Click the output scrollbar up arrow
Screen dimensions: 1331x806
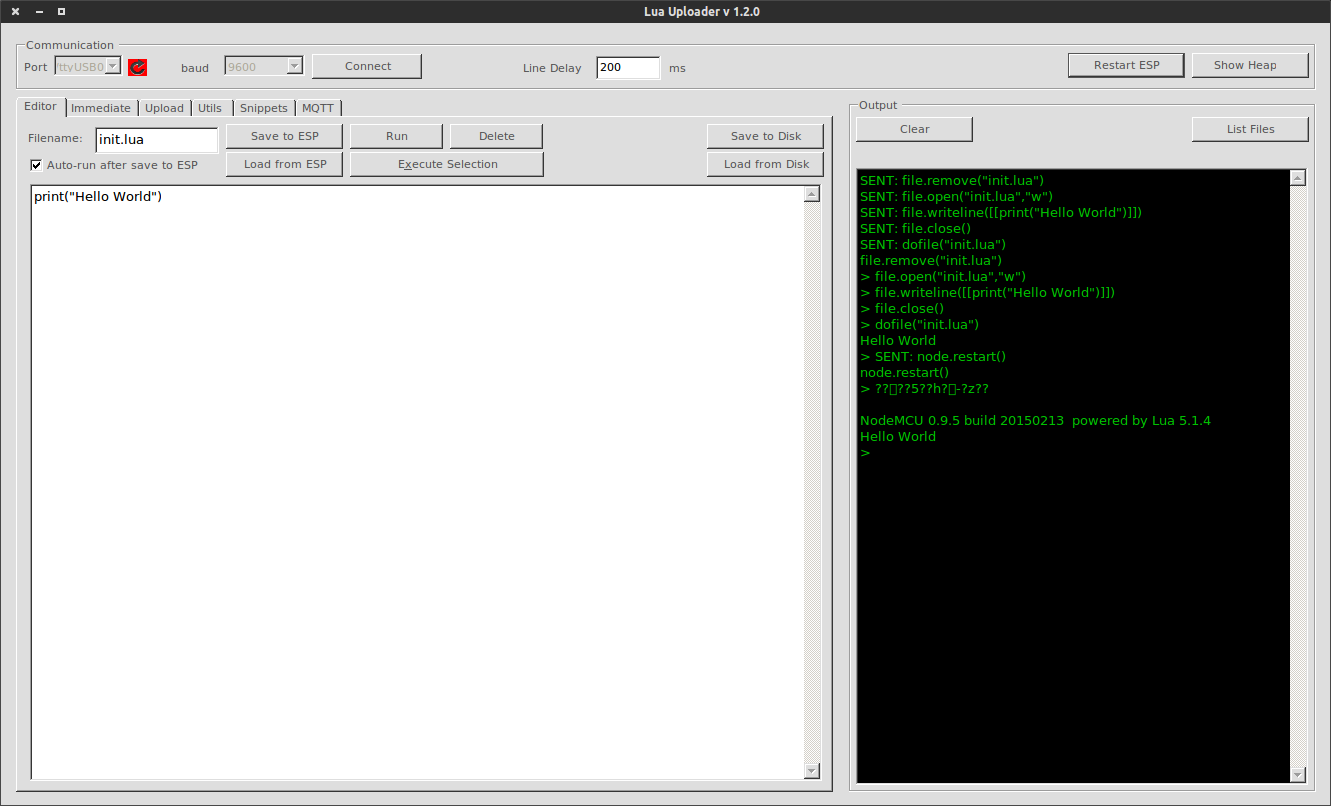pyautogui.click(x=1298, y=178)
